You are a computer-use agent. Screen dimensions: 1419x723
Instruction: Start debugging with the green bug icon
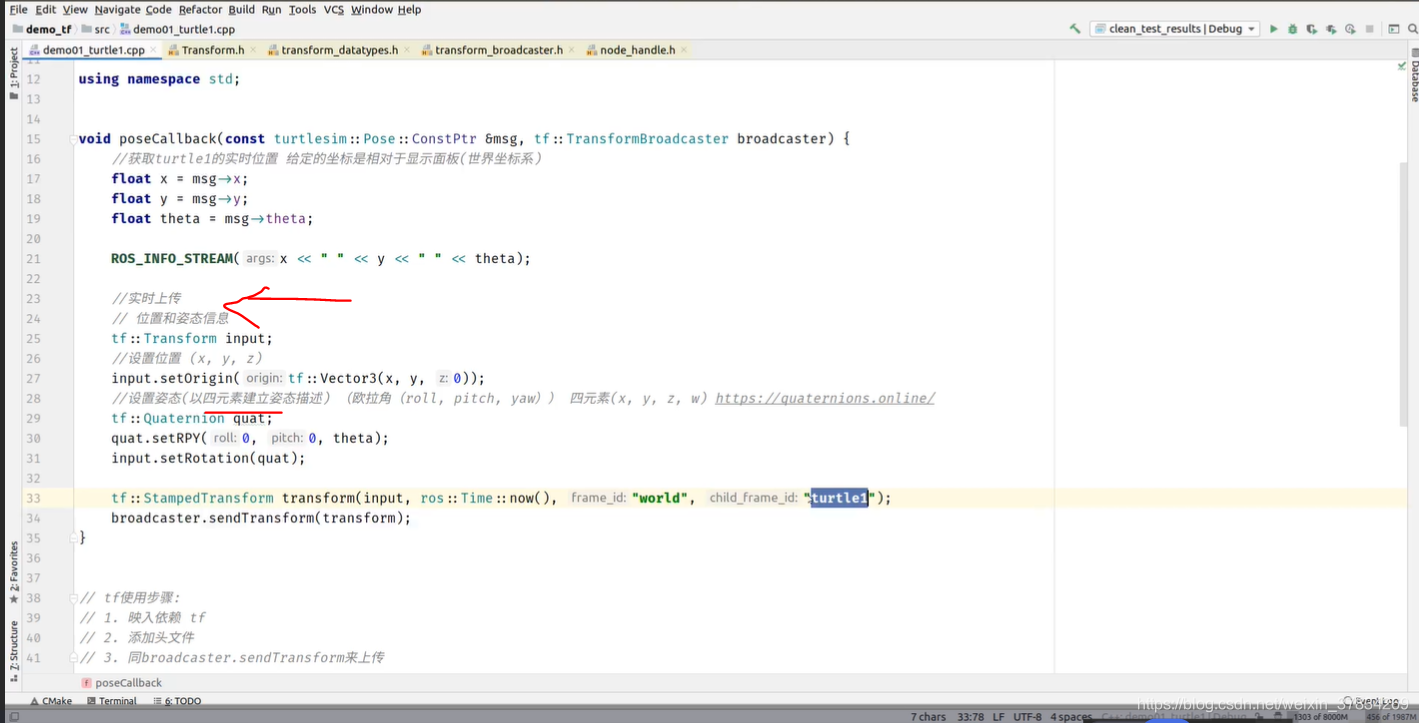[1293, 29]
